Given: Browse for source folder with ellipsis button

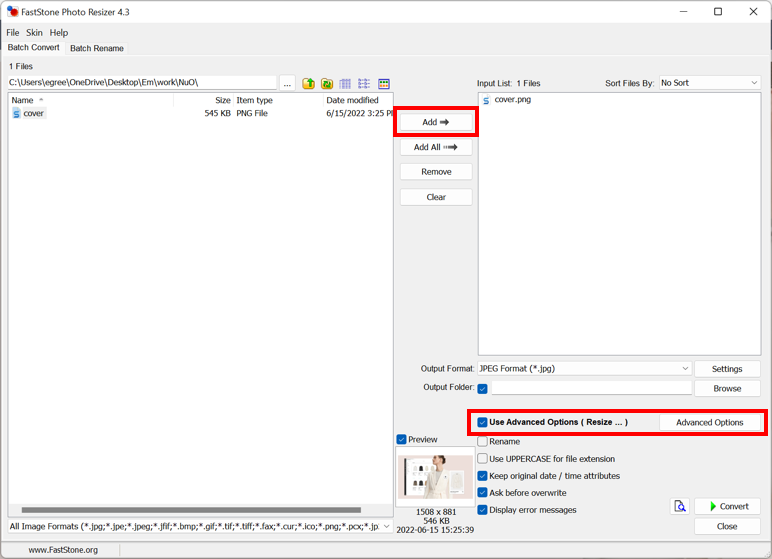Looking at the screenshot, I should [288, 84].
